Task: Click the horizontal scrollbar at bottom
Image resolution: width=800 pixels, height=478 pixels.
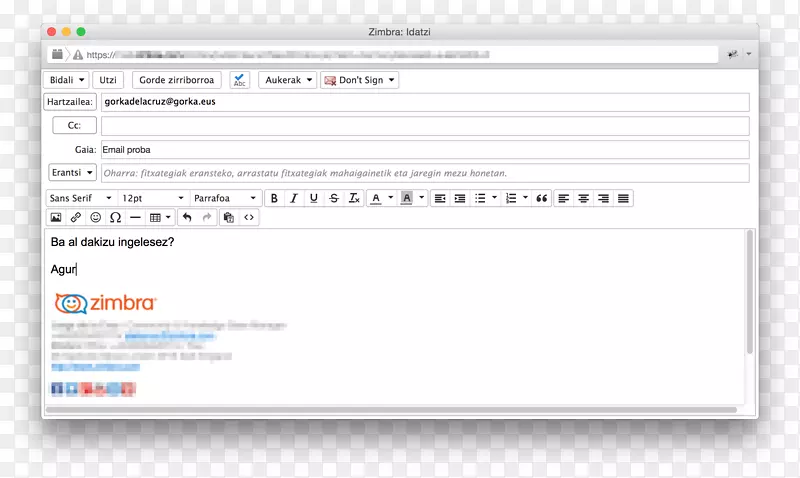Action: pos(391,410)
